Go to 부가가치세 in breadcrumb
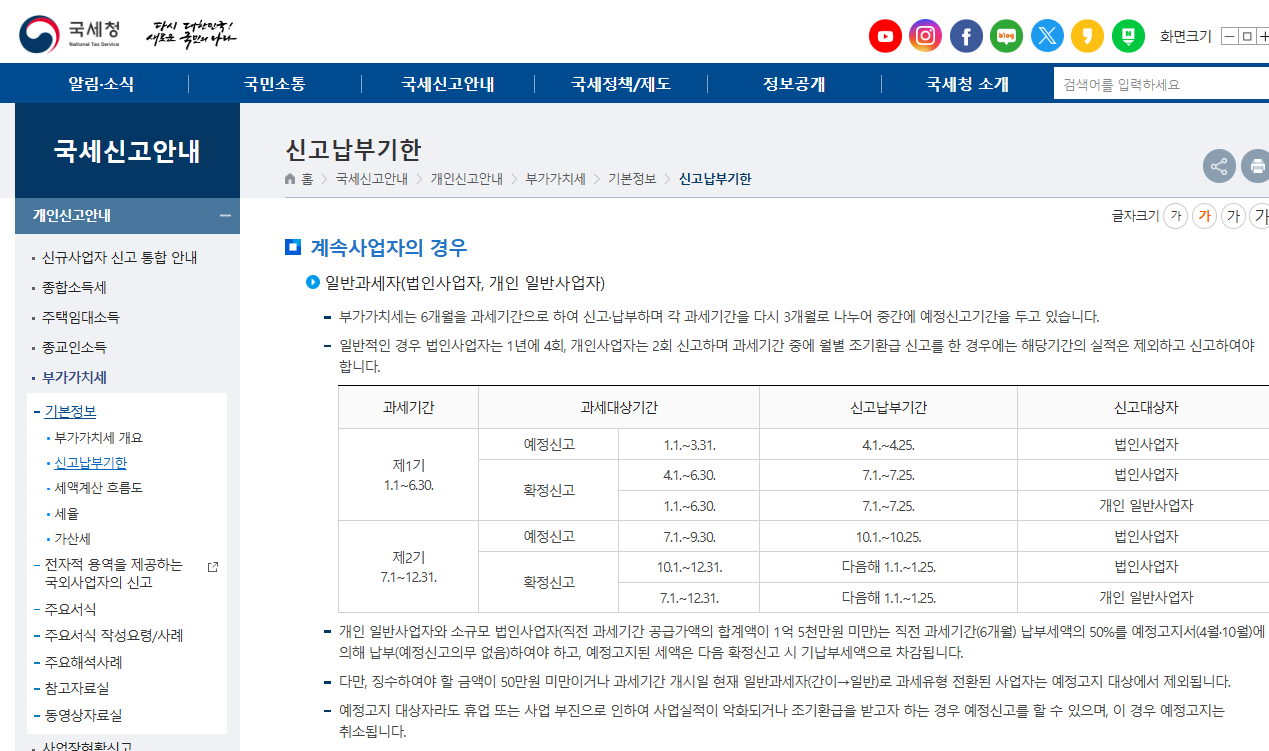The height and width of the screenshot is (751, 1269). (x=556, y=179)
